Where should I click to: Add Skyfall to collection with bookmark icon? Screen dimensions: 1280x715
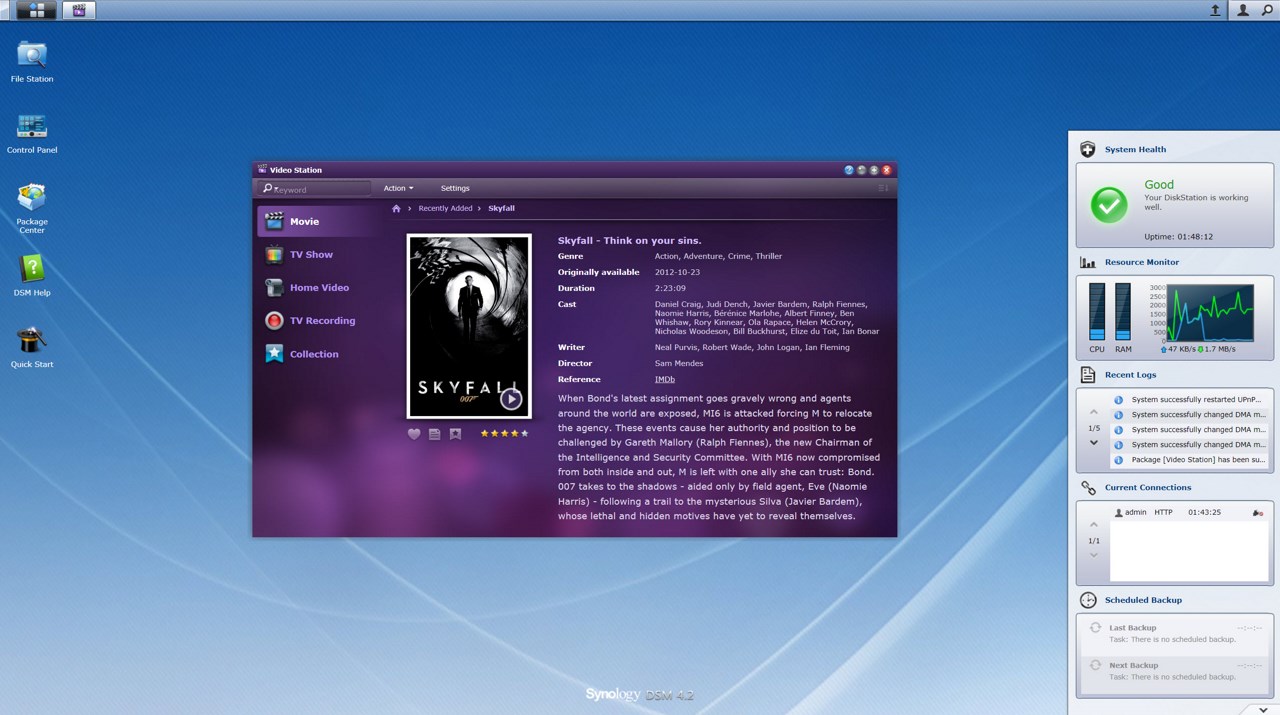455,434
